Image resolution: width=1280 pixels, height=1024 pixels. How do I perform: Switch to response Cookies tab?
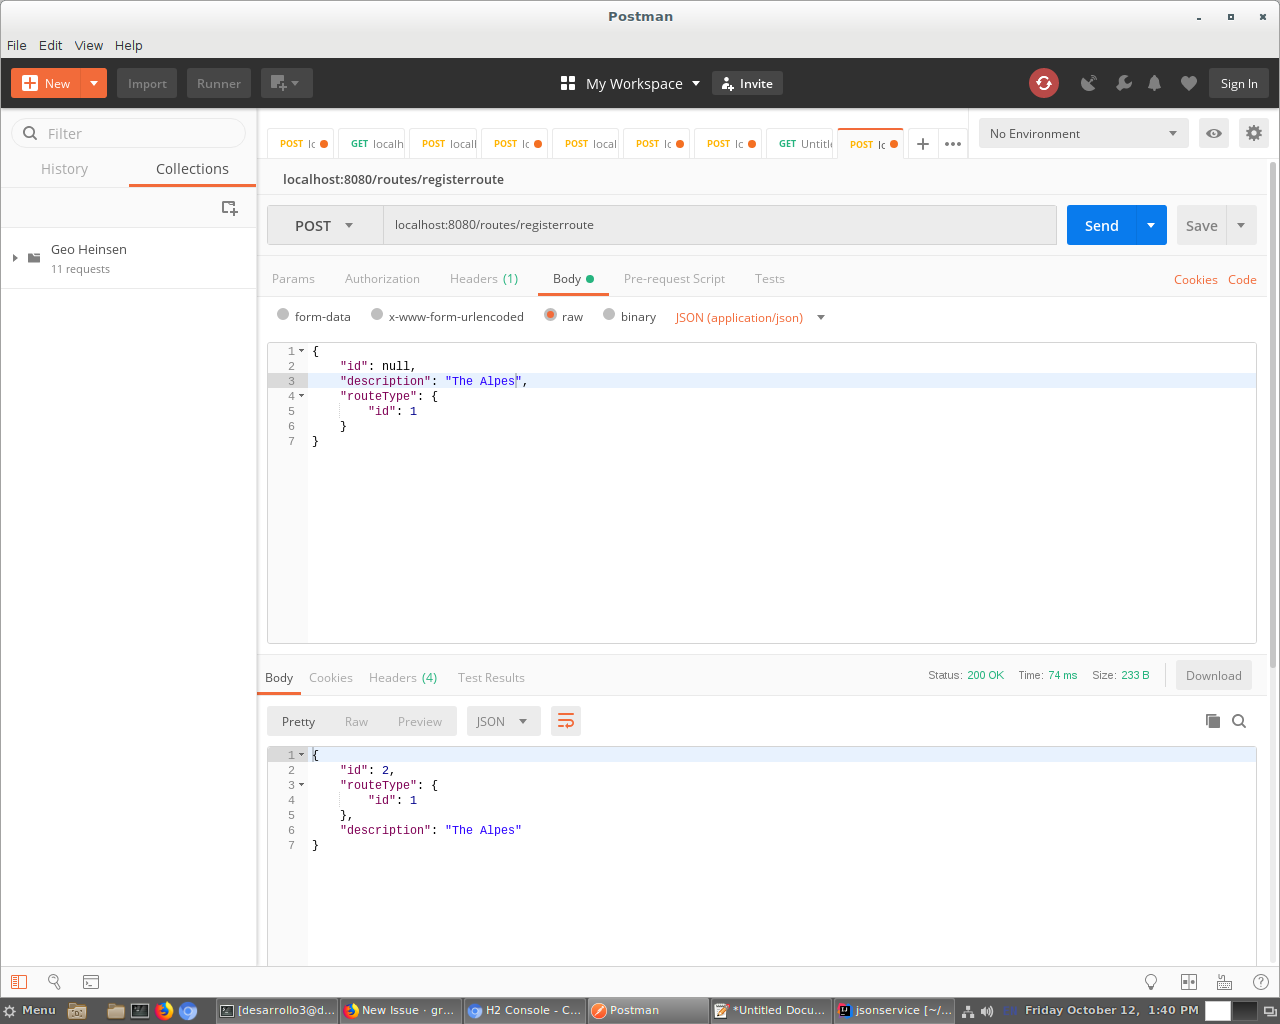point(330,677)
